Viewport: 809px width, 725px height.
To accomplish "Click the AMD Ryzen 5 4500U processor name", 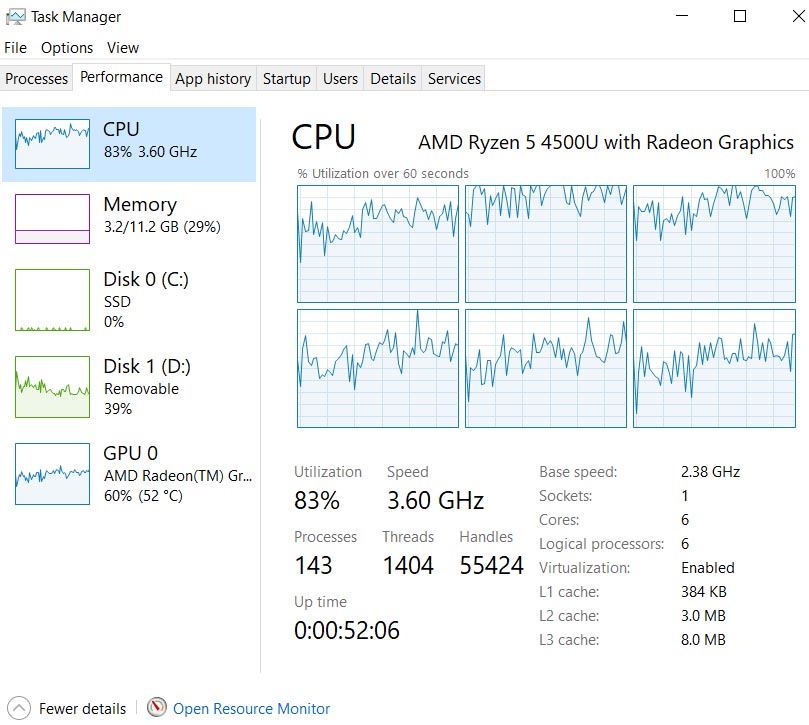I will pos(606,142).
